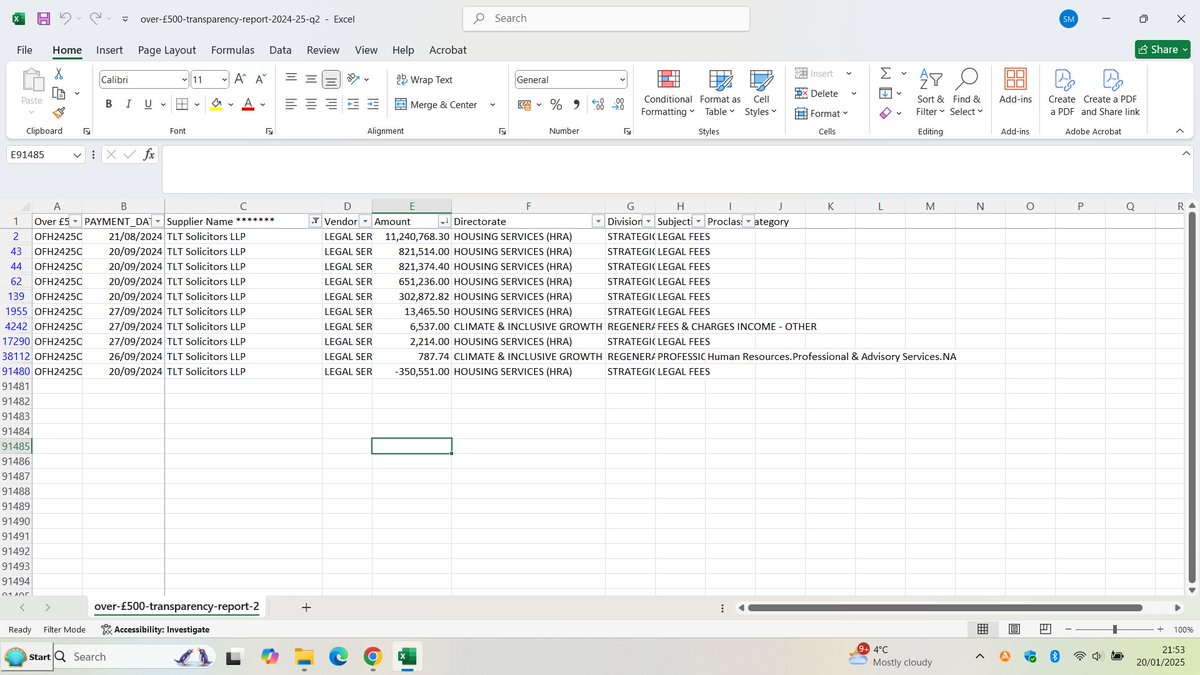Image resolution: width=1200 pixels, height=675 pixels.
Task: Click the Clear eraser icon
Action: click(885, 113)
